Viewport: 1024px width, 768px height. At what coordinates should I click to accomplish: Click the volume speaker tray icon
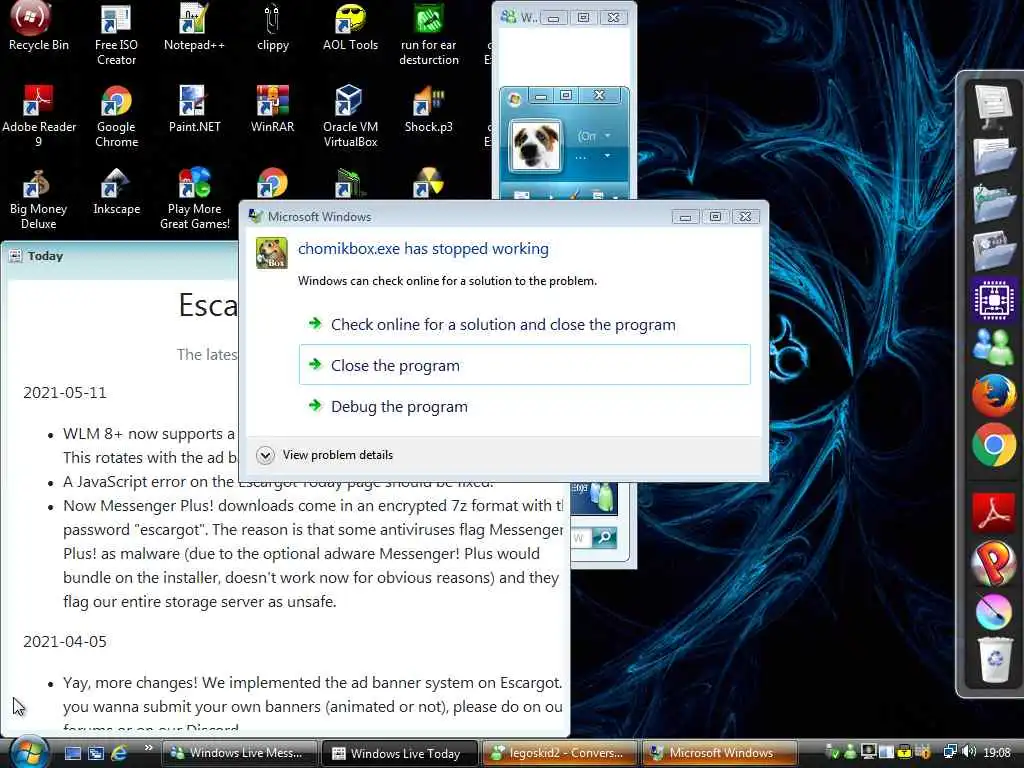point(969,752)
